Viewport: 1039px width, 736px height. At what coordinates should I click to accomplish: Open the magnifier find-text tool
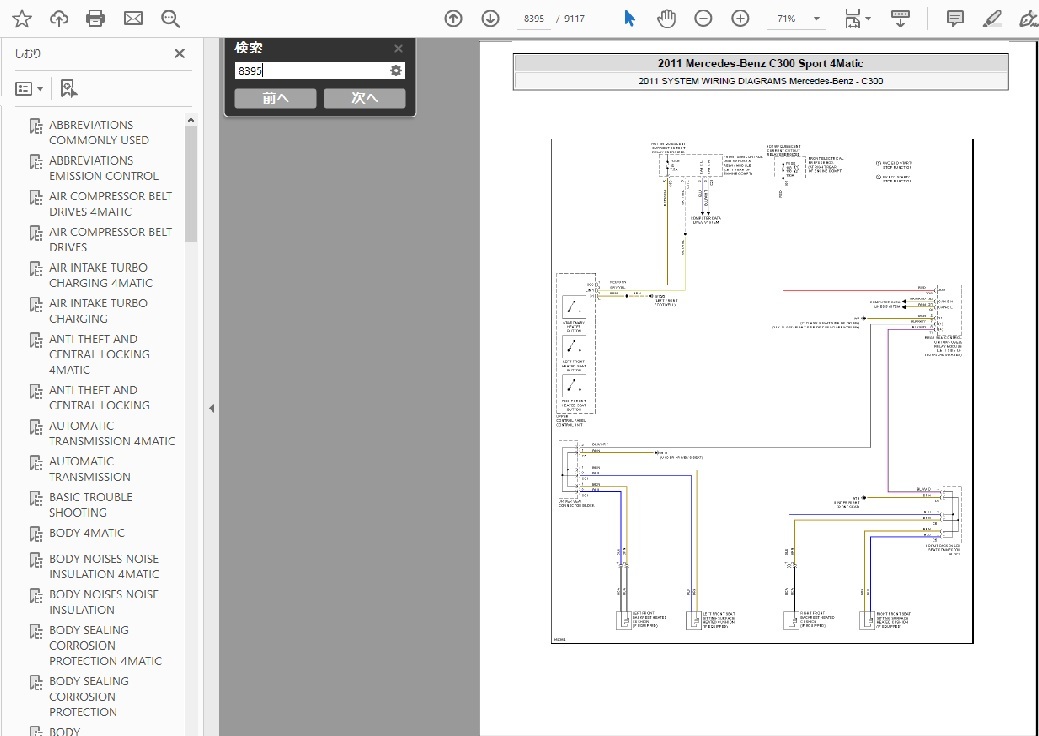[170, 19]
